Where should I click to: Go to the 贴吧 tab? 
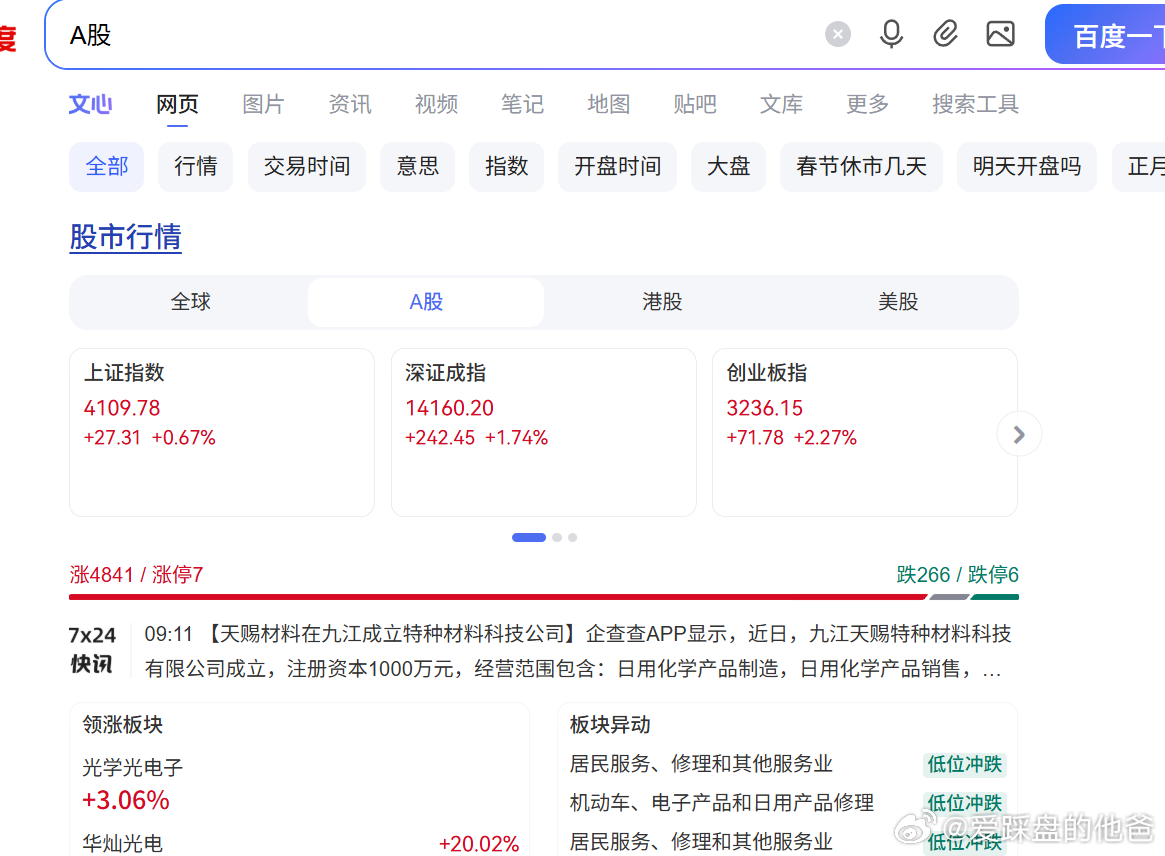click(695, 104)
